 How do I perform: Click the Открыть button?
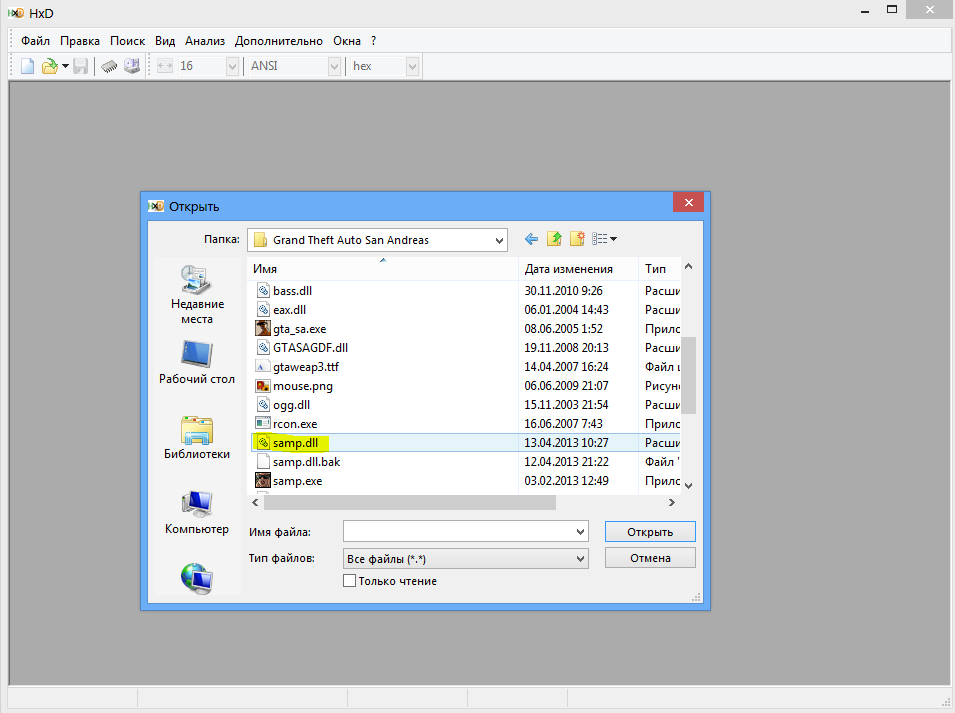(x=650, y=532)
